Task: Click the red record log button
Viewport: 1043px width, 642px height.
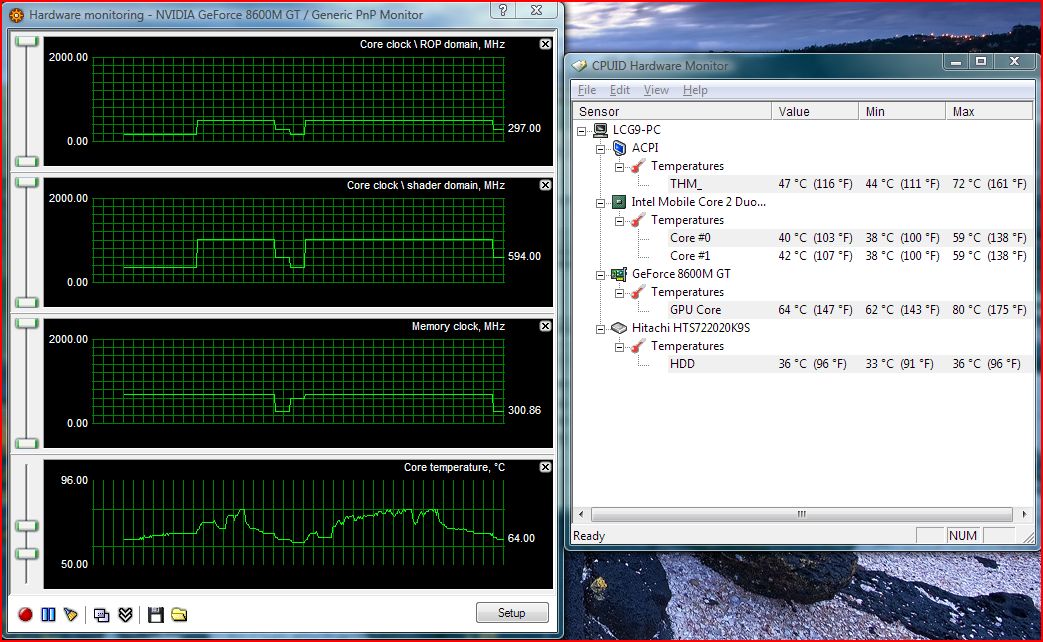Action: pyautogui.click(x=25, y=614)
